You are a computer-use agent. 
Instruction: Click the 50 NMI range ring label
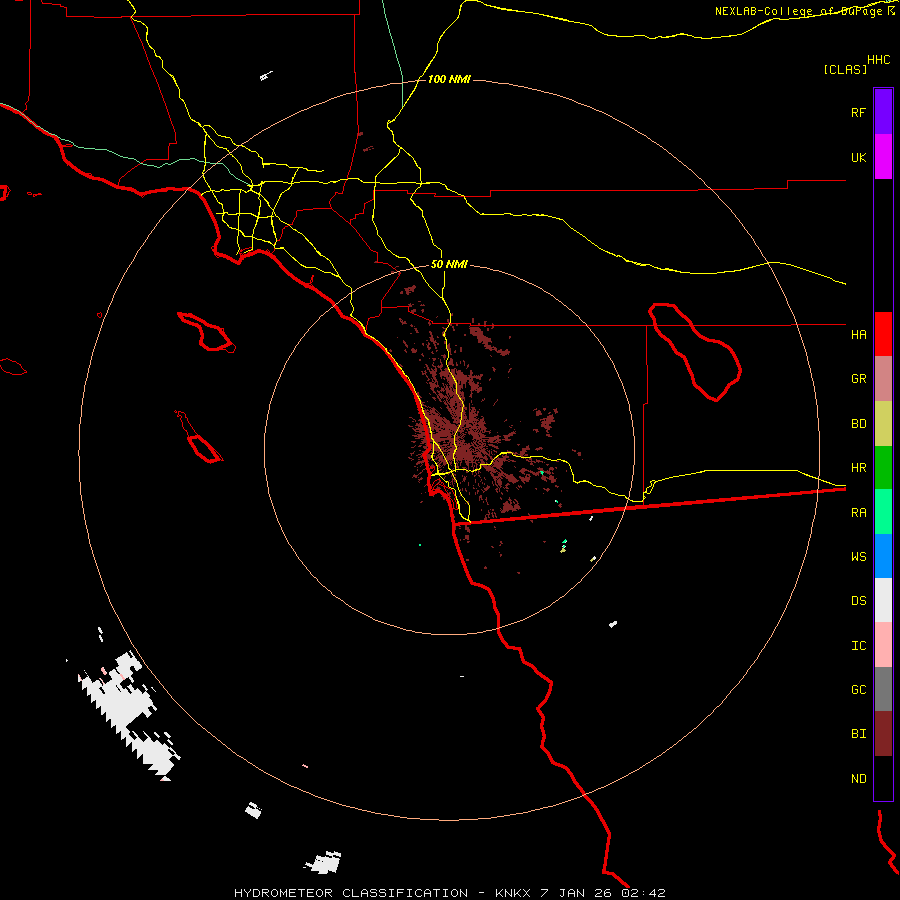click(449, 265)
